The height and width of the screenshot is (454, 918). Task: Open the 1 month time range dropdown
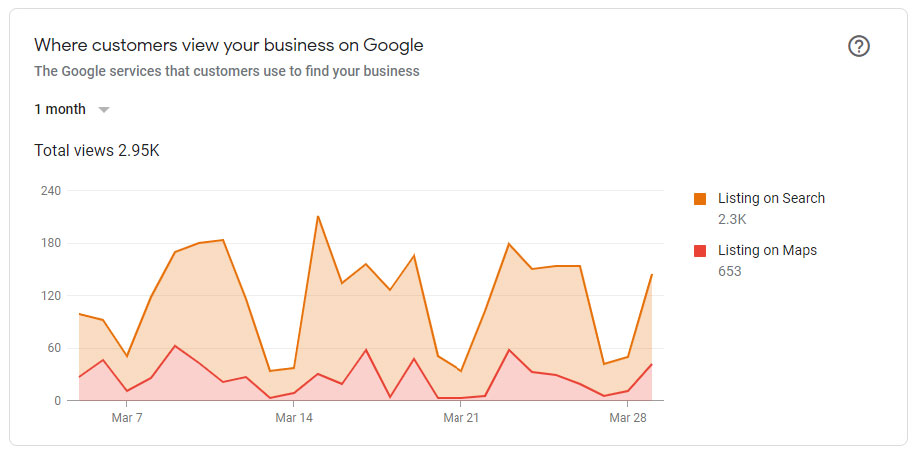60,109
